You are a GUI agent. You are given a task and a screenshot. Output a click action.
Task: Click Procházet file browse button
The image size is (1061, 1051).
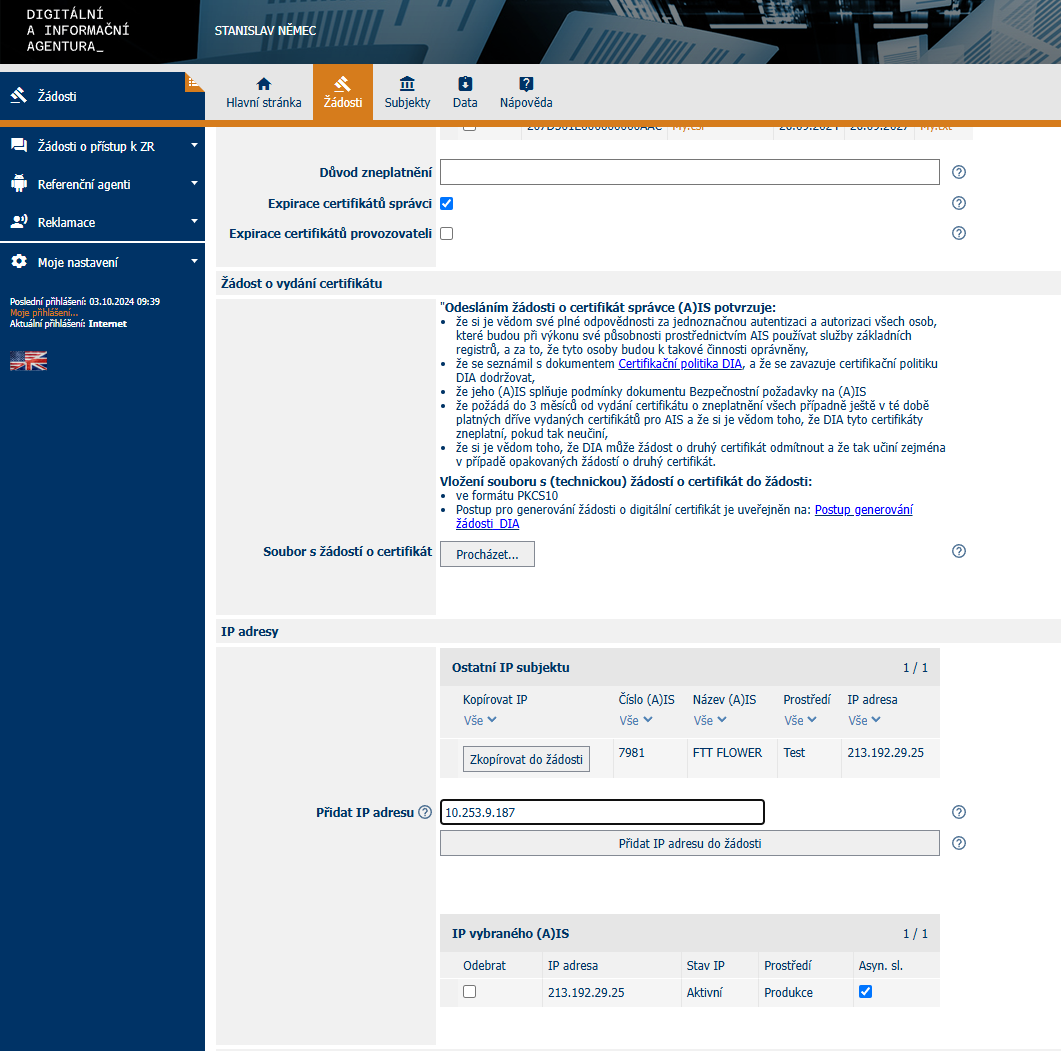pyautogui.click(x=487, y=554)
